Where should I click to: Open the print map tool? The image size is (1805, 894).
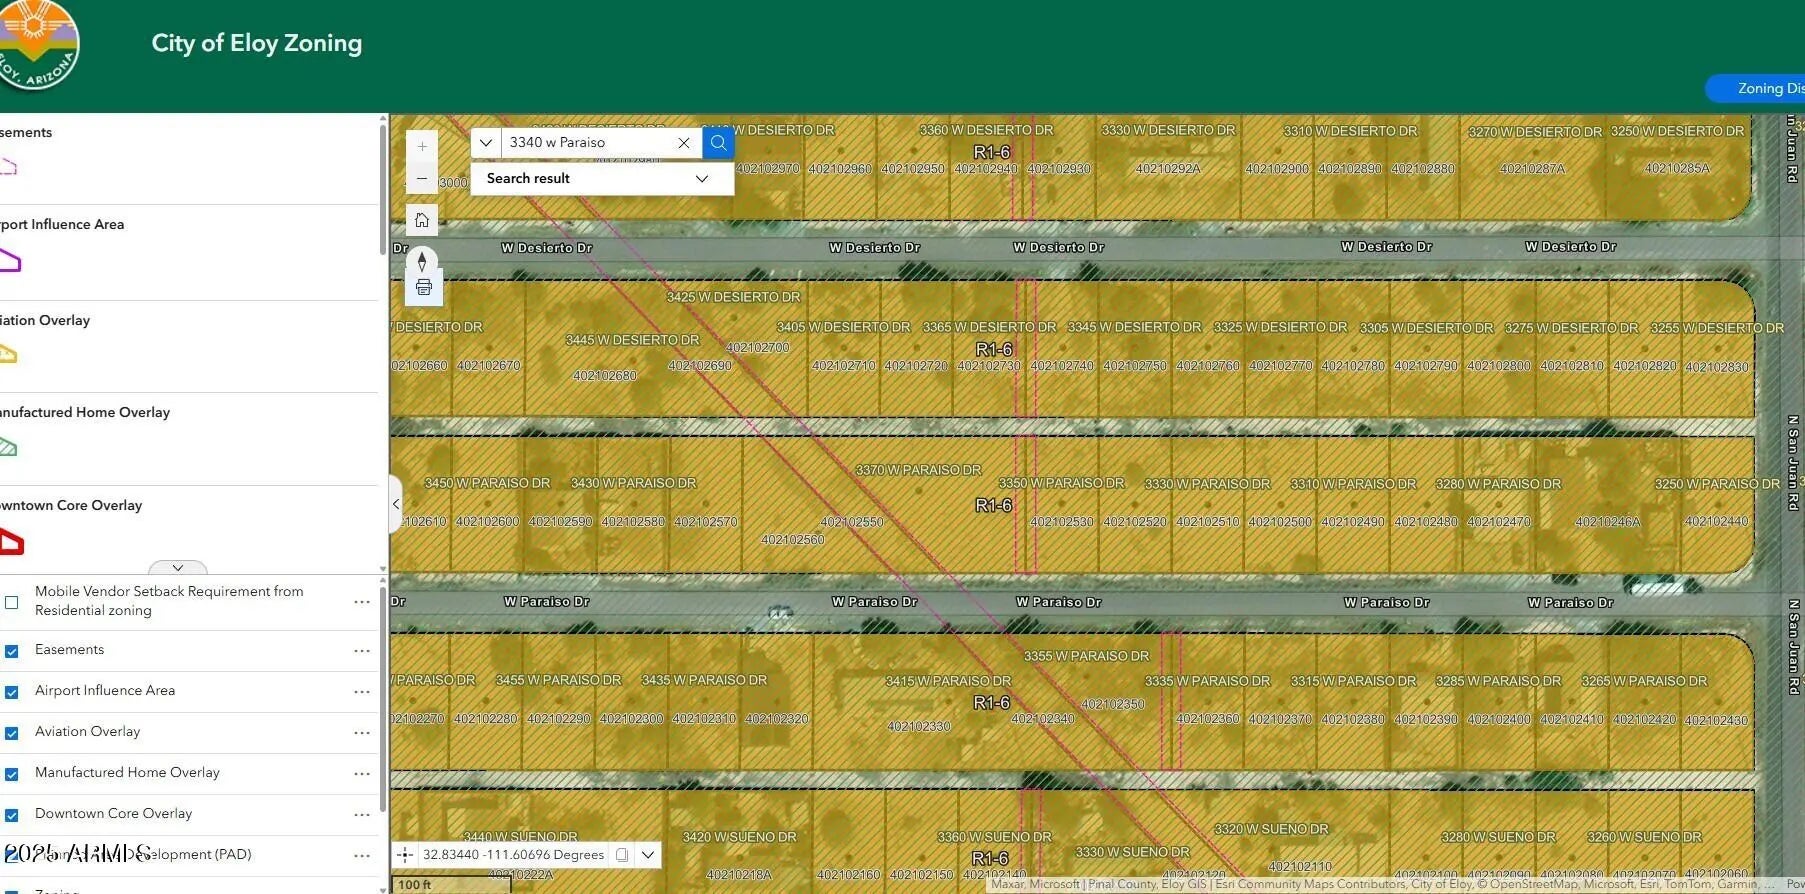tap(423, 288)
